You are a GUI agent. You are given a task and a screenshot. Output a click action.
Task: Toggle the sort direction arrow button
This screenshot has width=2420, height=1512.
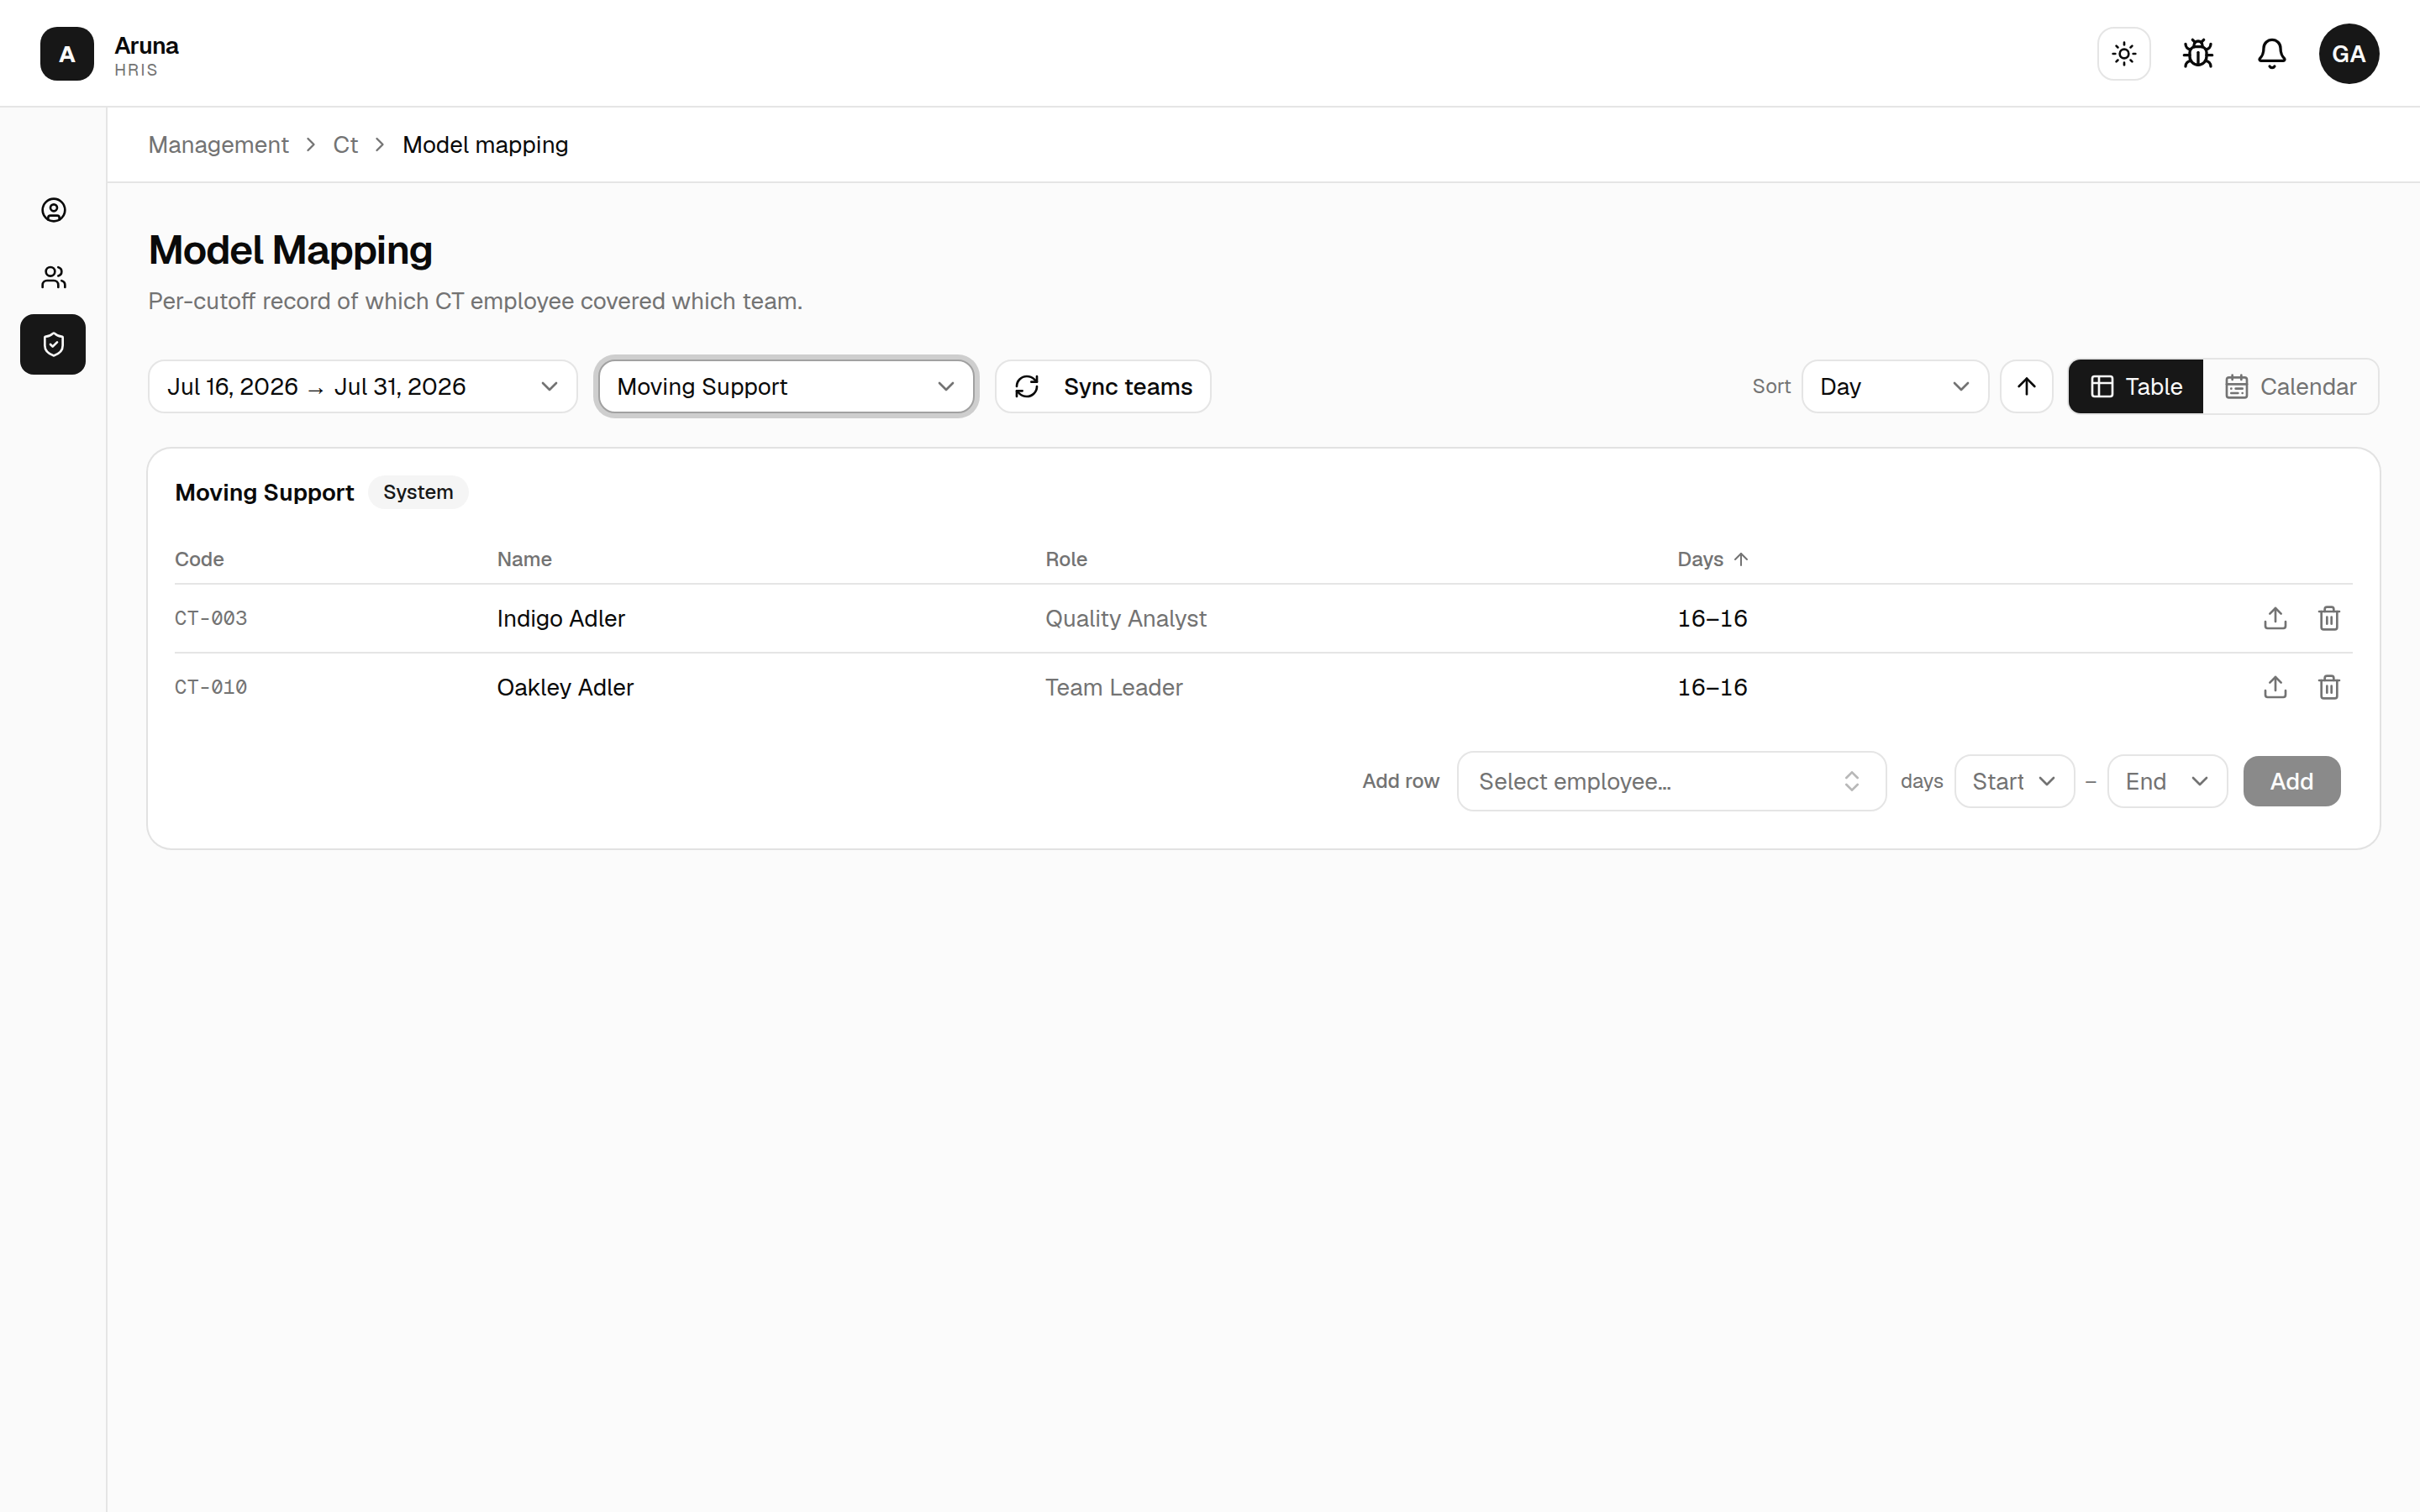pos(2027,387)
